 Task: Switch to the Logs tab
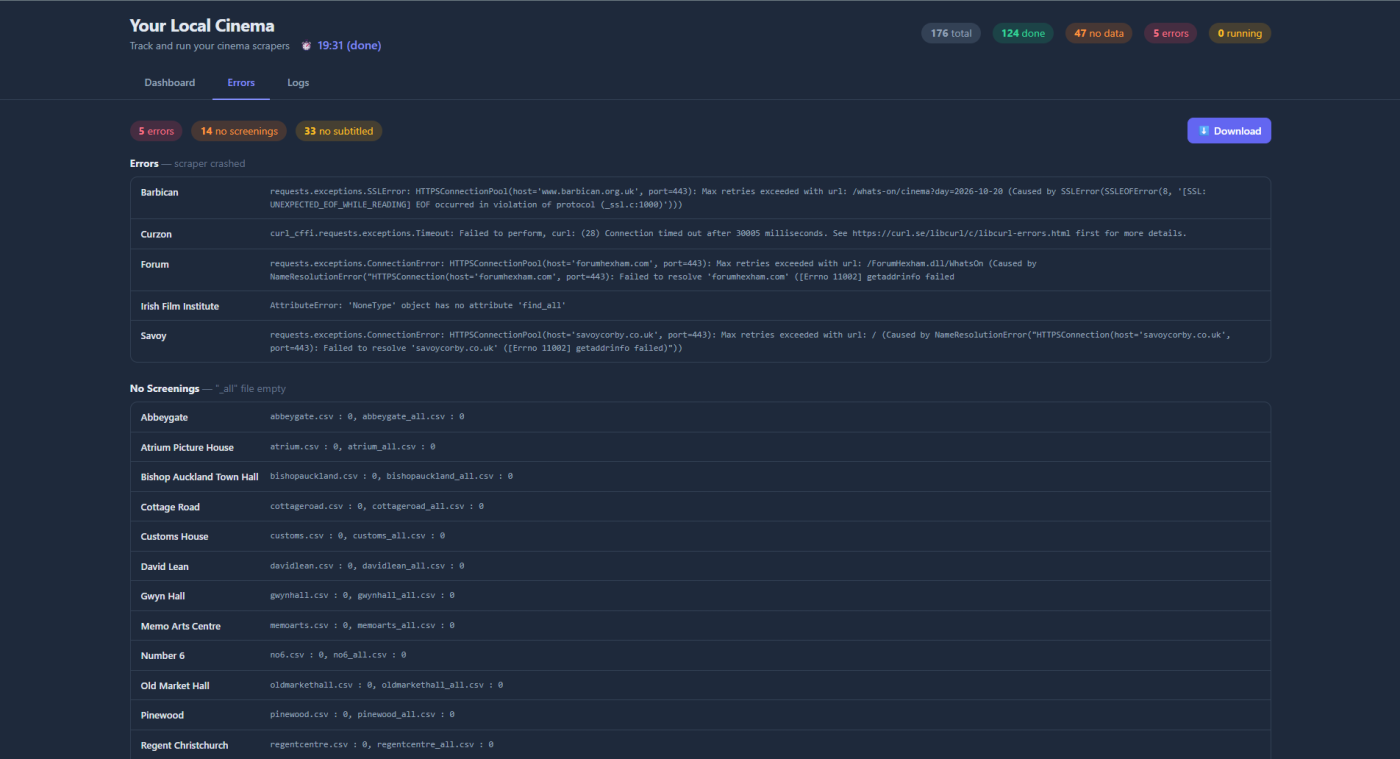coord(298,83)
